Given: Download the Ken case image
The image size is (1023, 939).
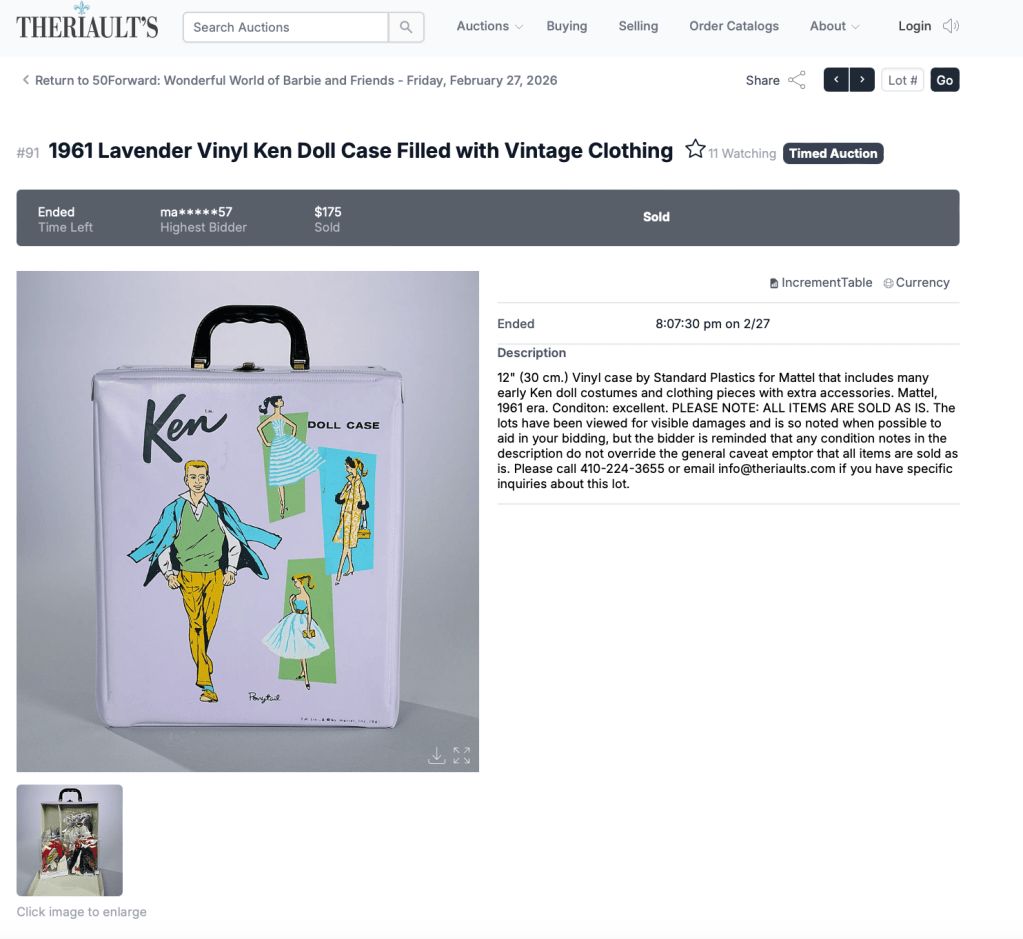Looking at the screenshot, I should pyautogui.click(x=436, y=756).
